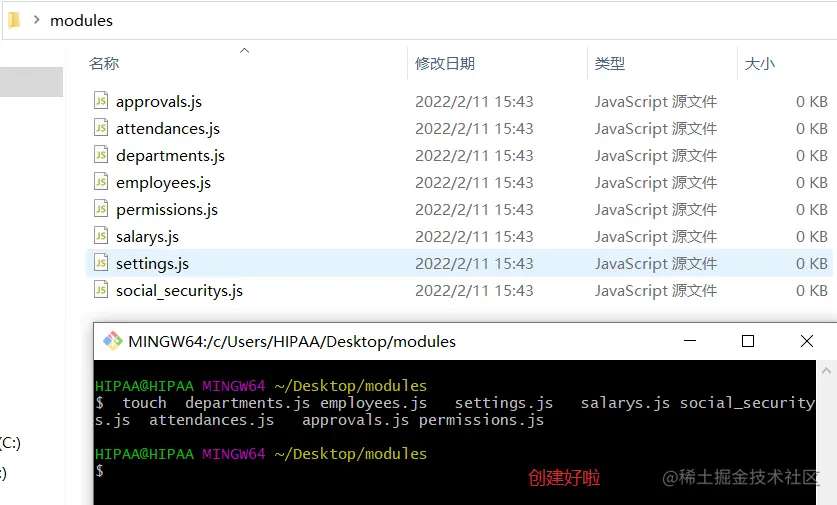Click the permissions.js file icon
Image resolution: width=837 pixels, height=505 pixels.
point(101,209)
